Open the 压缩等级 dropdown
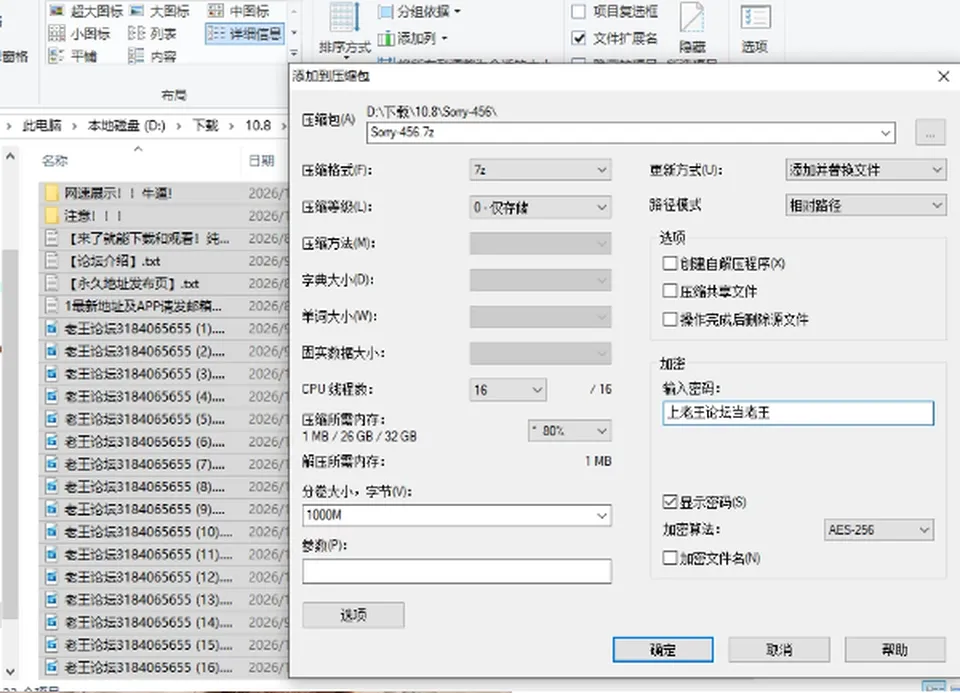 540,208
